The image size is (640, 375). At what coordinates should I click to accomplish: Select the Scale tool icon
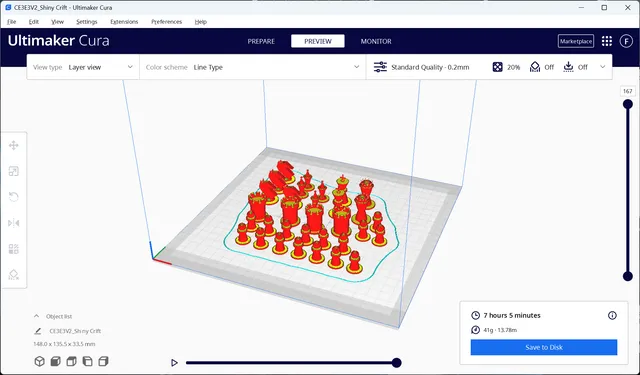tap(13, 171)
